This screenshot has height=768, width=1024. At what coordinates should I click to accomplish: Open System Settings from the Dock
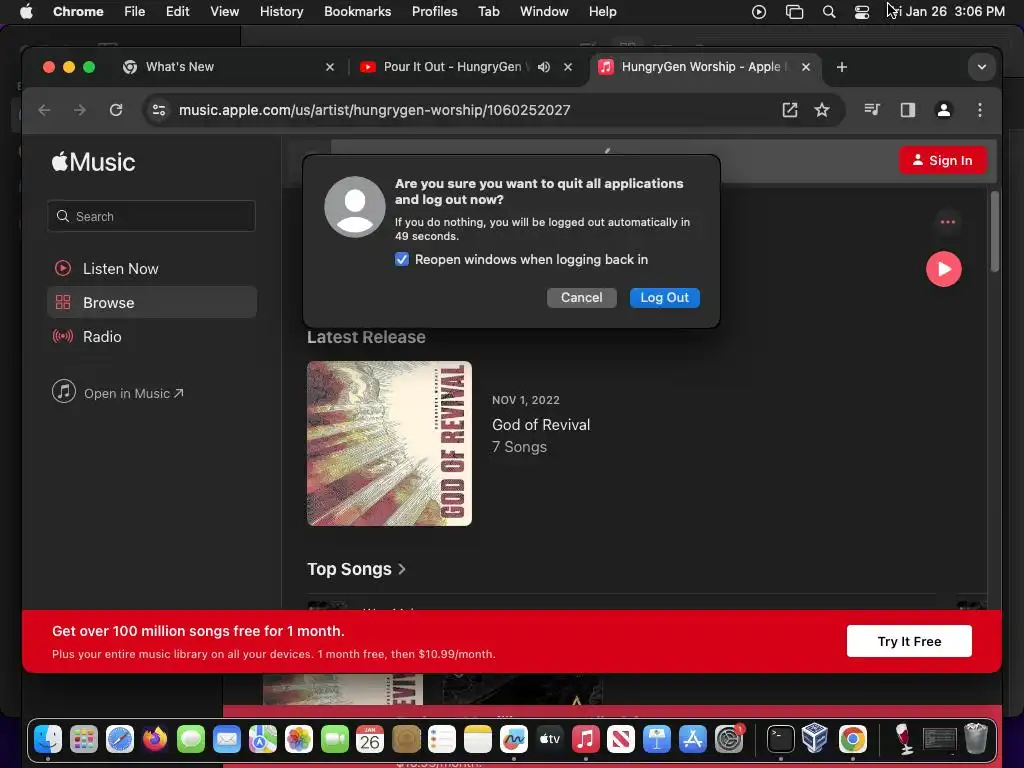point(729,739)
